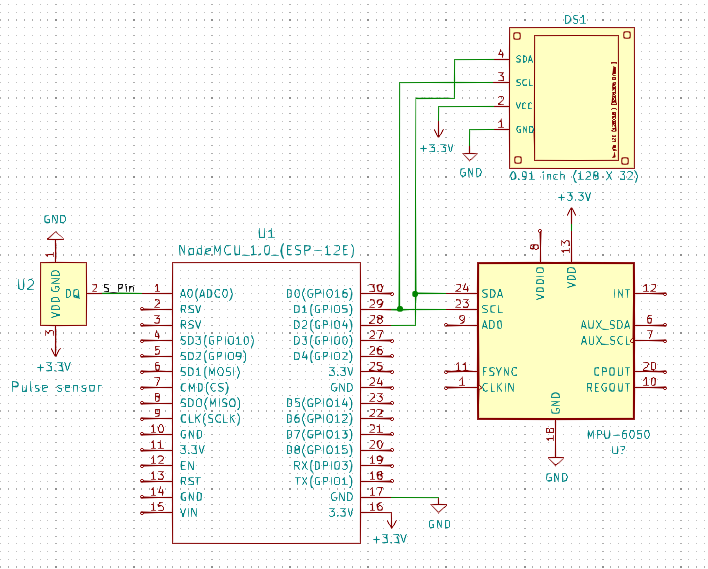Click the FSYNC pin on MPU-6050

(499, 372)
